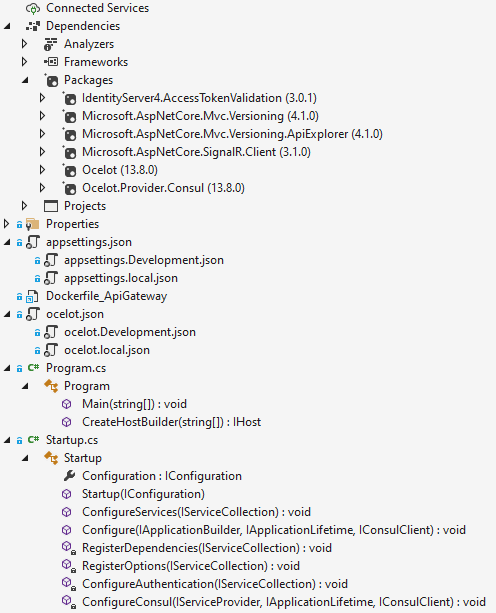Click the wrench icon for Configuration property
The image size is (496, 613).
click(69, 476)
